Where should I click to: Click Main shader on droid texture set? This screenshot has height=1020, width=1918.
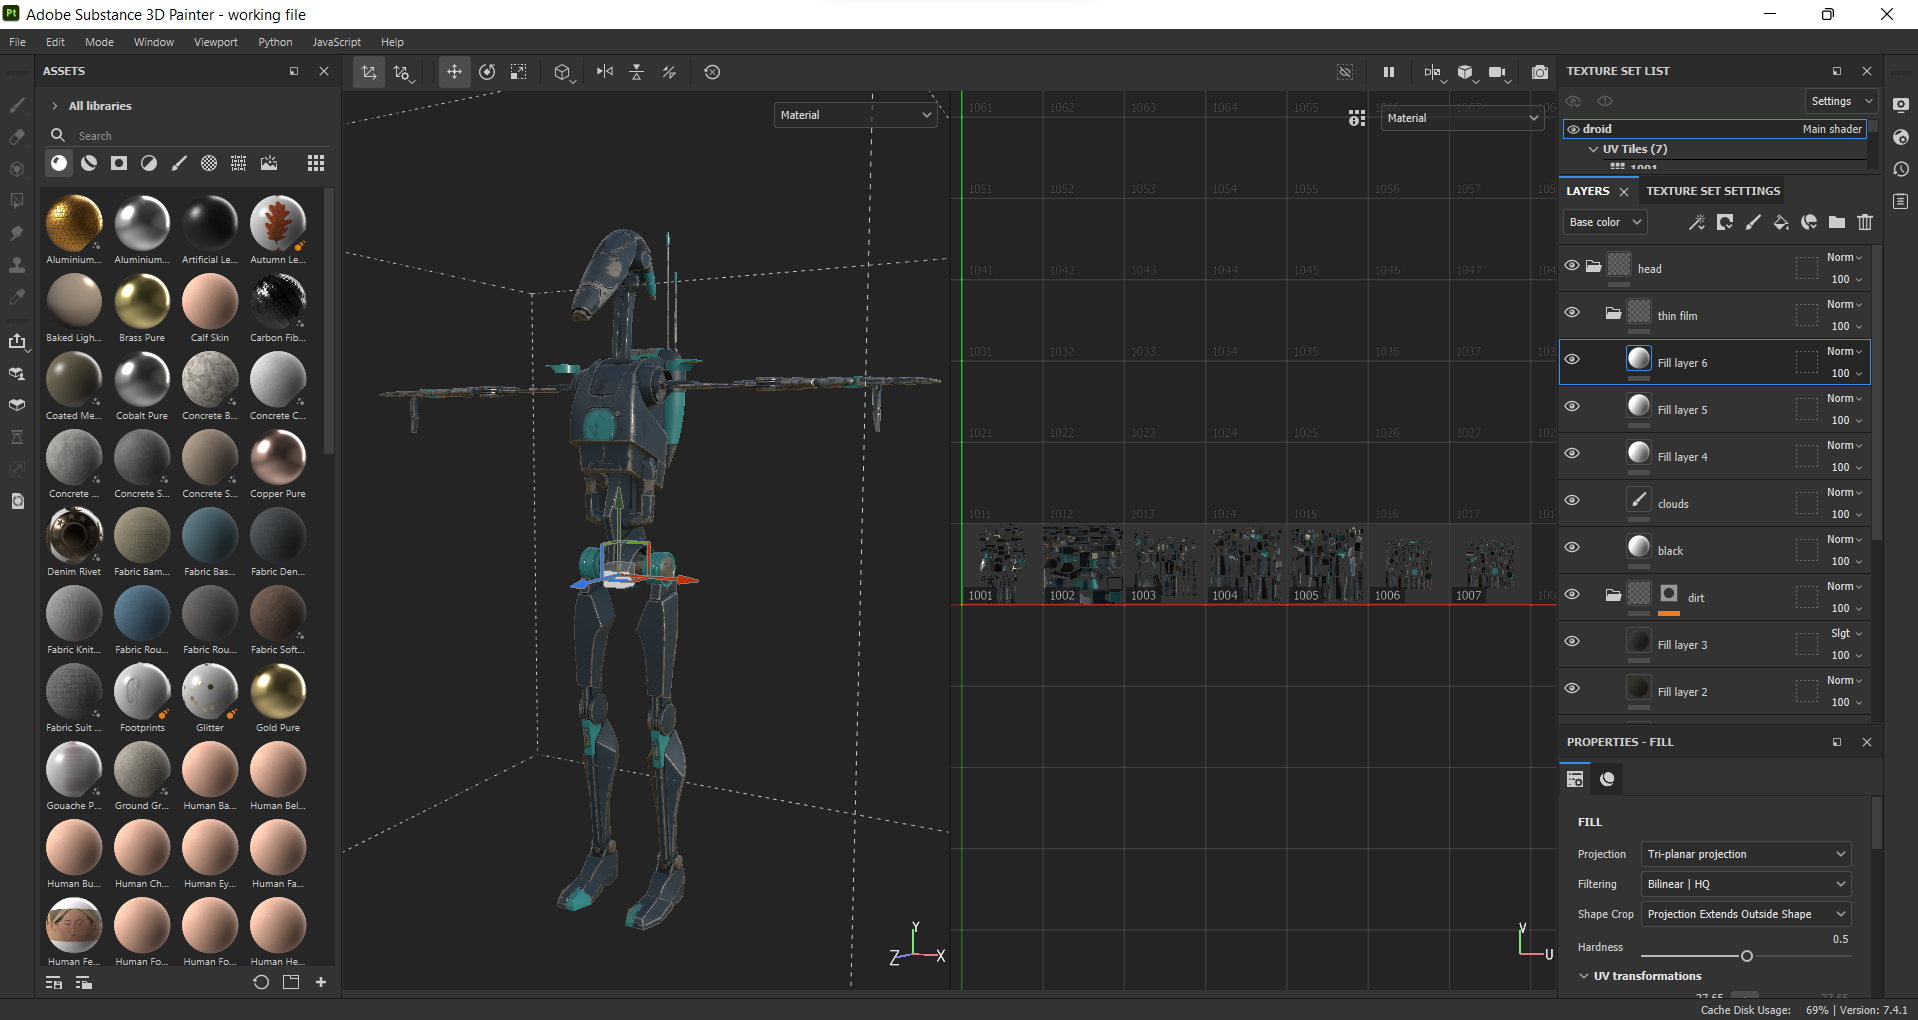coord(1832,129)
